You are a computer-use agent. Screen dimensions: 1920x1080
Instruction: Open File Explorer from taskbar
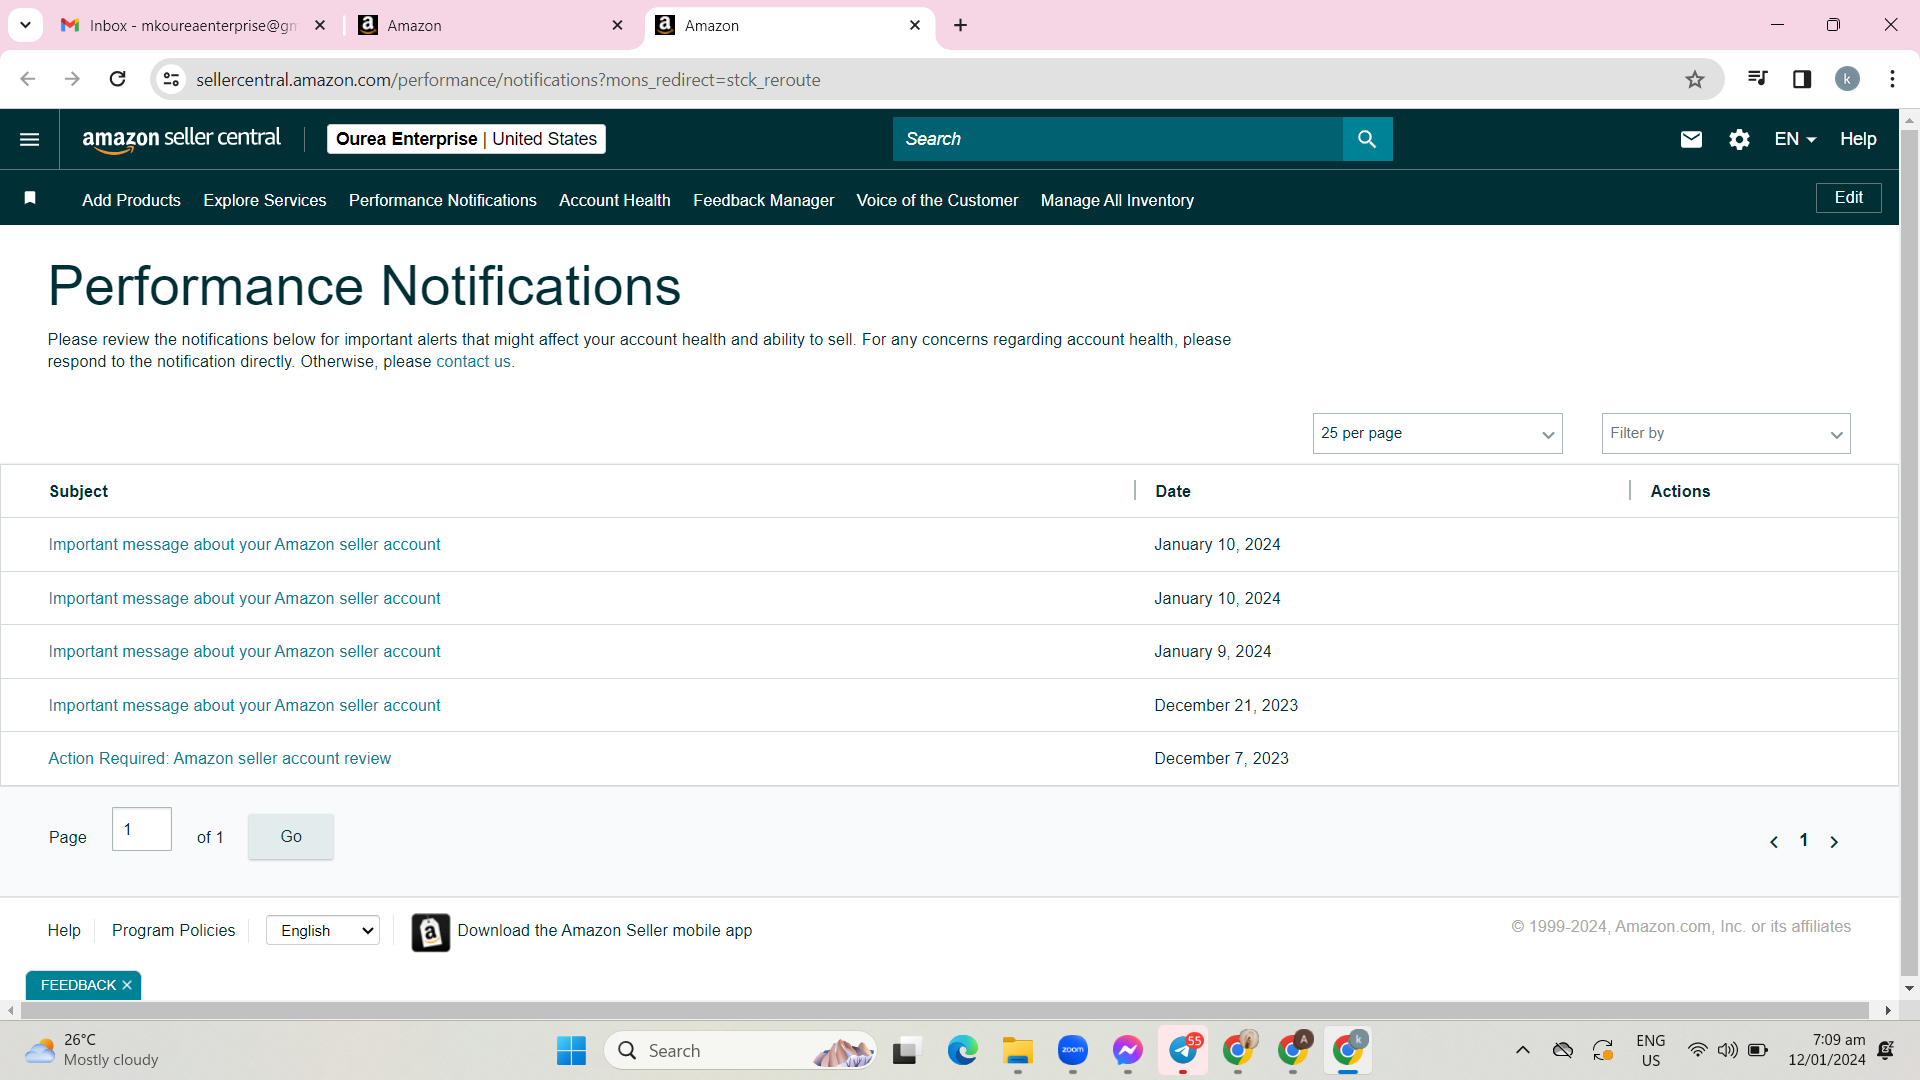1018,1050
